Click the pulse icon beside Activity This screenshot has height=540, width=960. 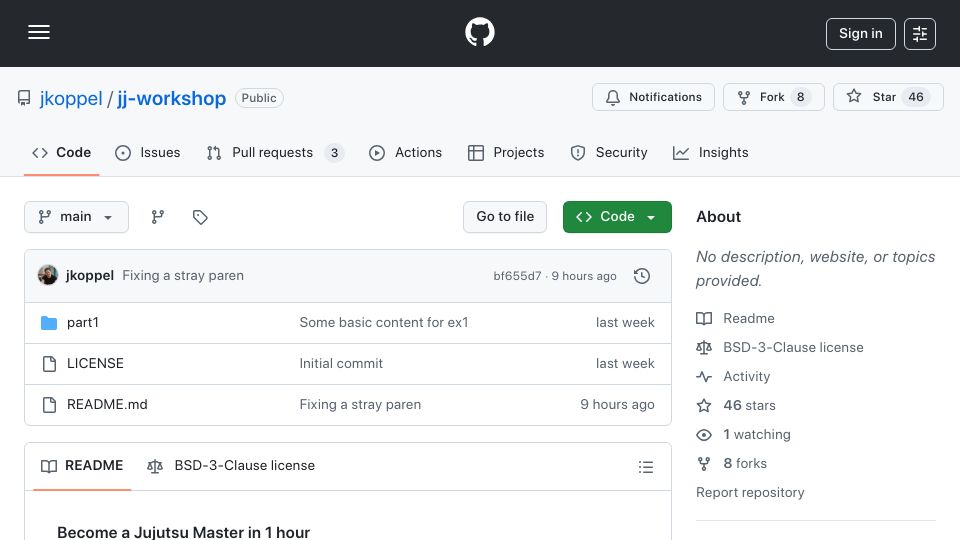[704, 377]
